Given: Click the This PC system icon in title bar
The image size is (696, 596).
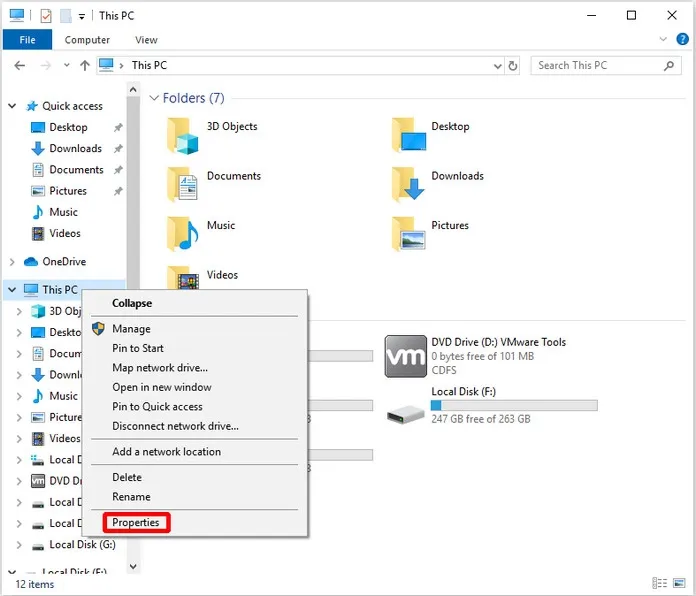Looking at the screenshot, I should (17, 16).
